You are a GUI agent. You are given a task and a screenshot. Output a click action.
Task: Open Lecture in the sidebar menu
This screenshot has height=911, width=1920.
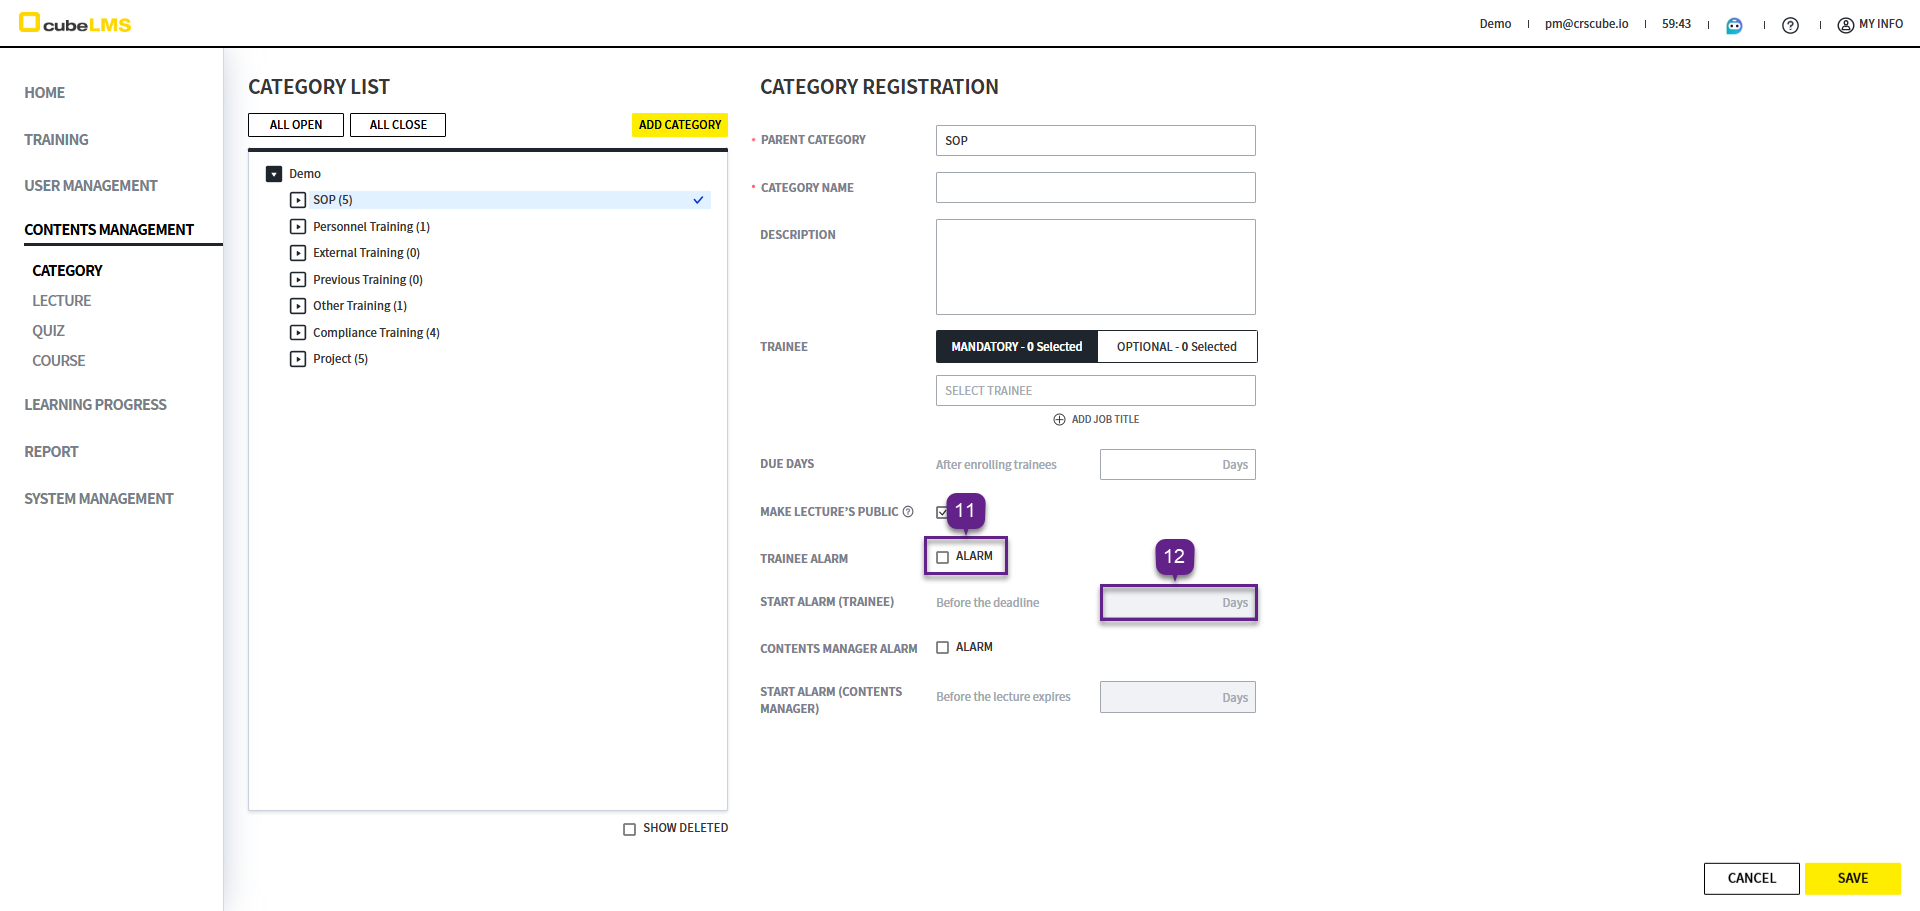(x=61, y=301)
